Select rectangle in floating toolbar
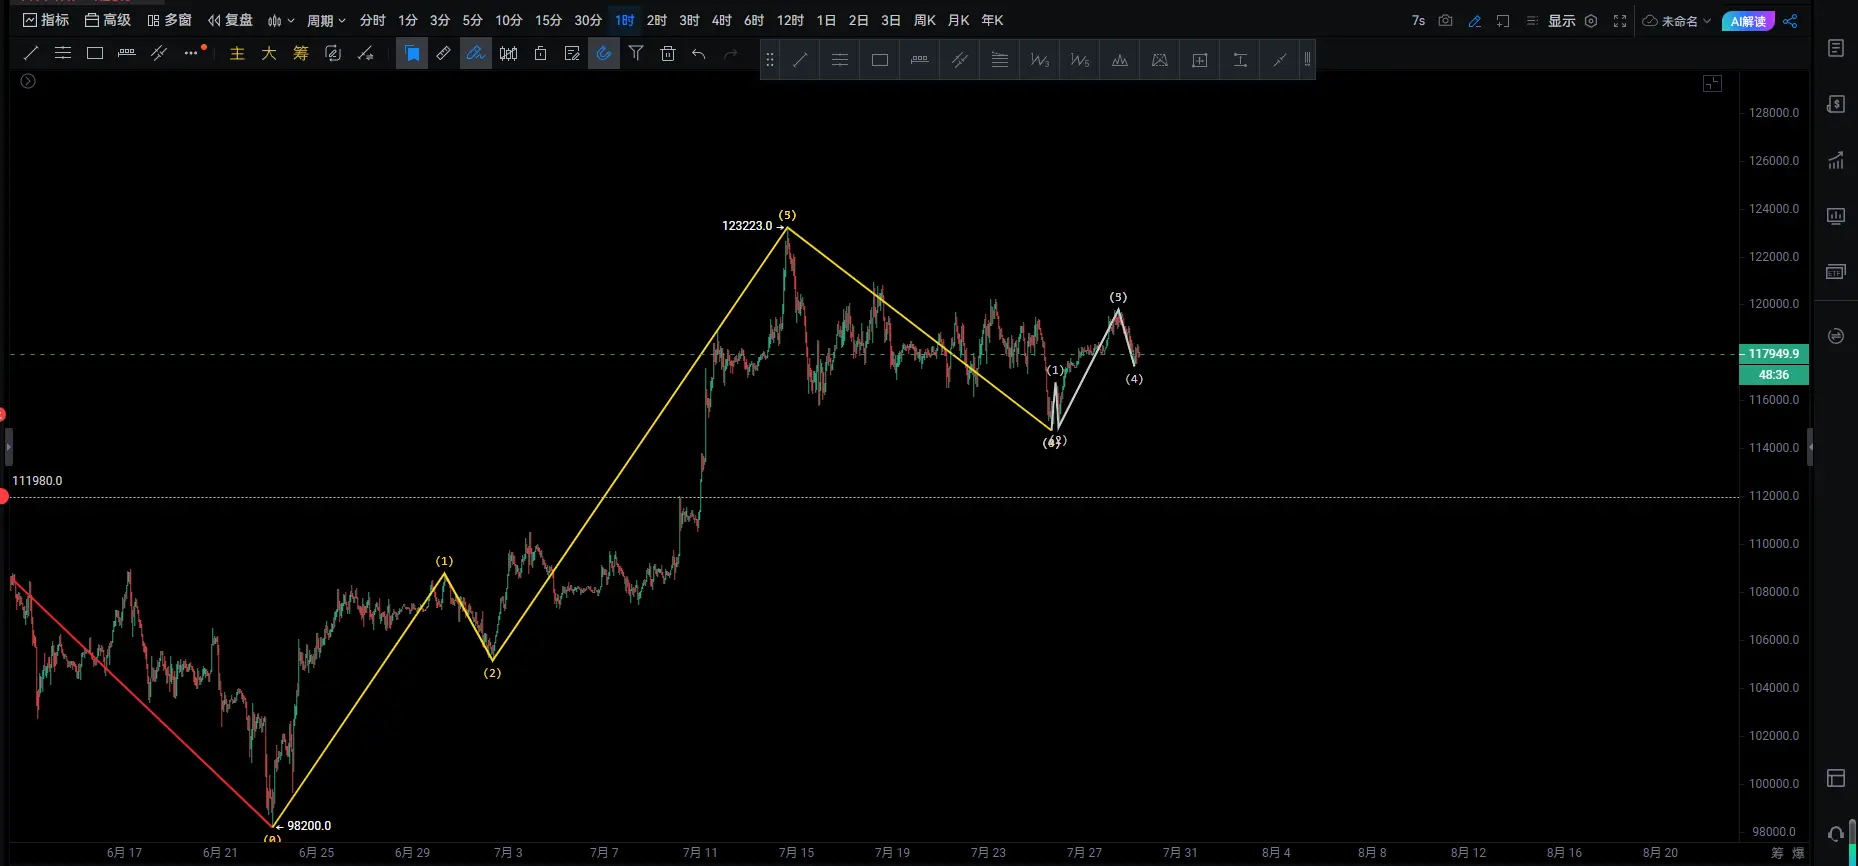 coord(880,60)
